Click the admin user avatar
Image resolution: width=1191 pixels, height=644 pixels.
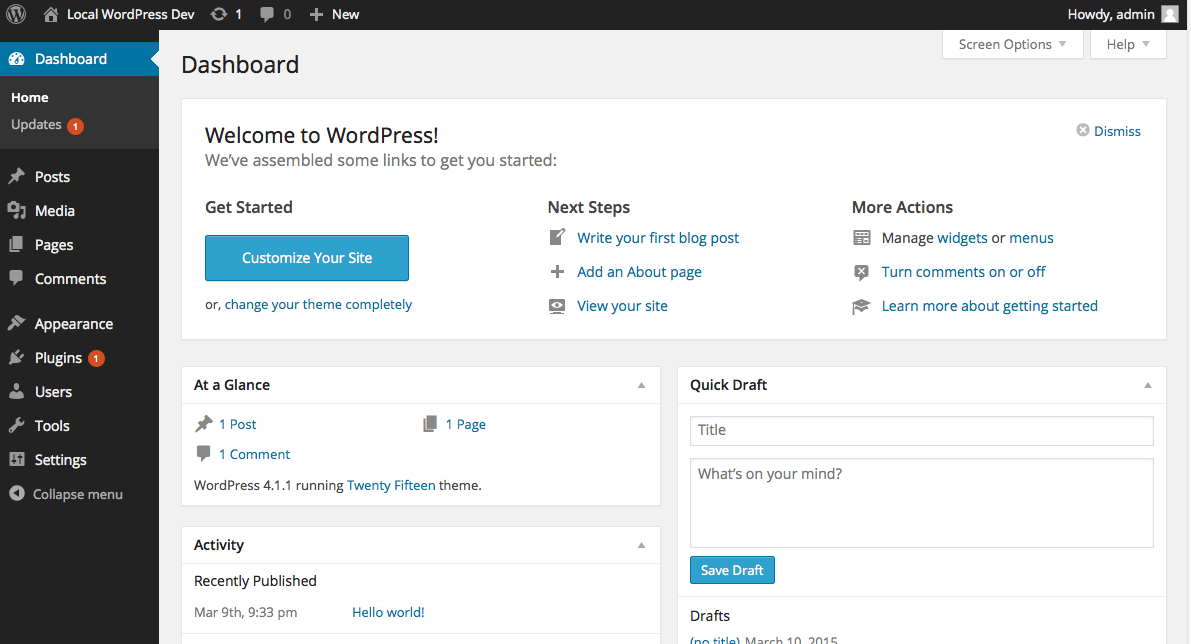click(1169, 14)
